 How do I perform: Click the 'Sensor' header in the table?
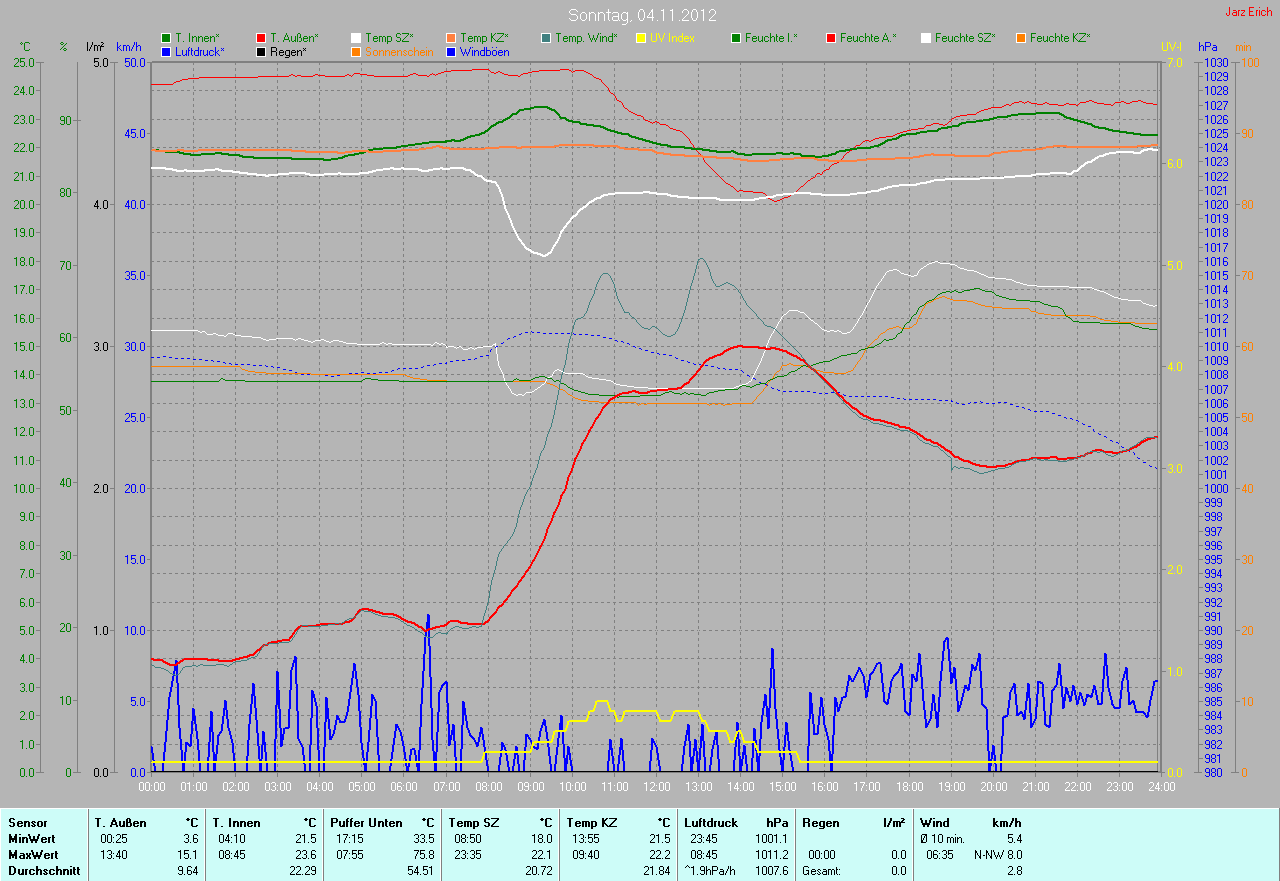coord(27,823)
